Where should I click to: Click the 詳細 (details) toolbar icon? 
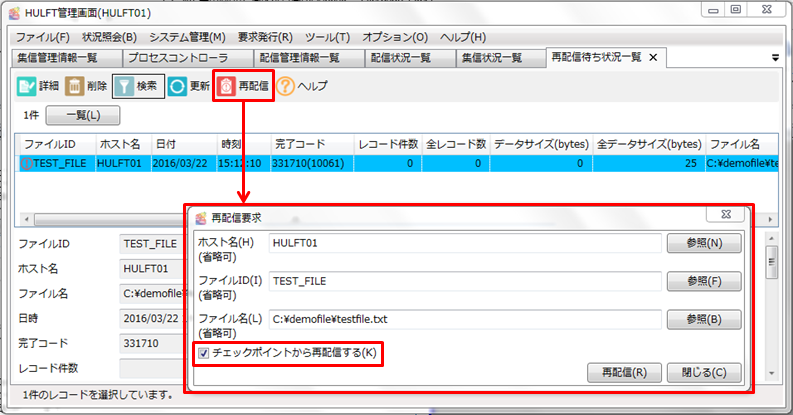coord(26,86)
